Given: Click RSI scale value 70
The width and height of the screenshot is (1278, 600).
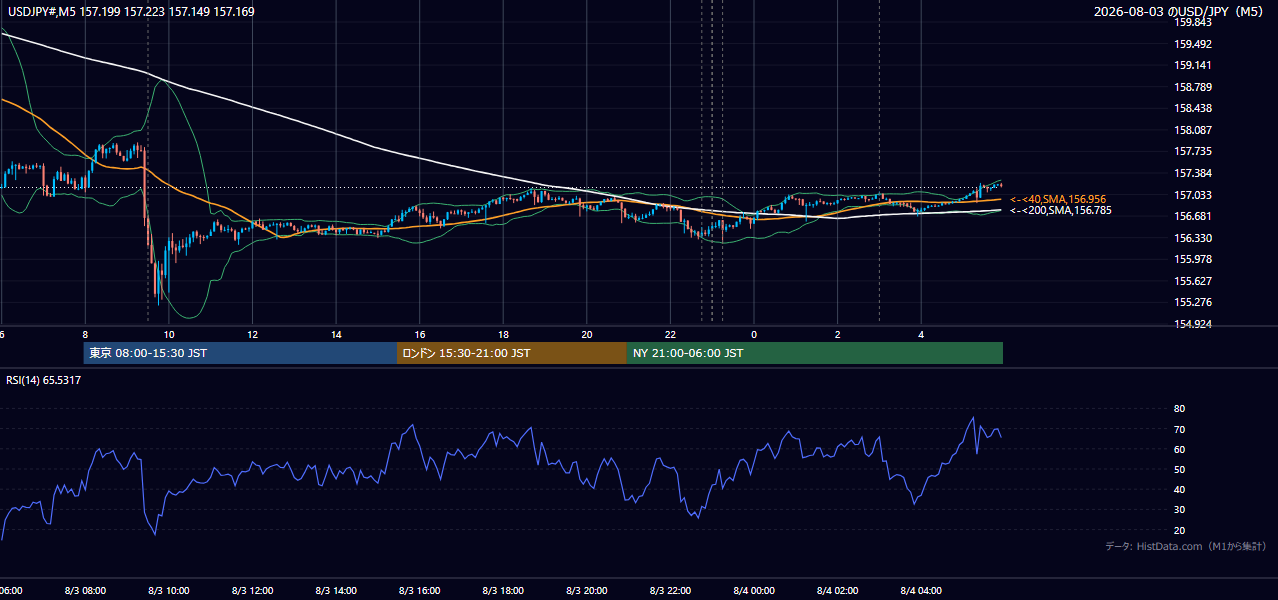Looking at the screenshot, I should coord(1180,429).
